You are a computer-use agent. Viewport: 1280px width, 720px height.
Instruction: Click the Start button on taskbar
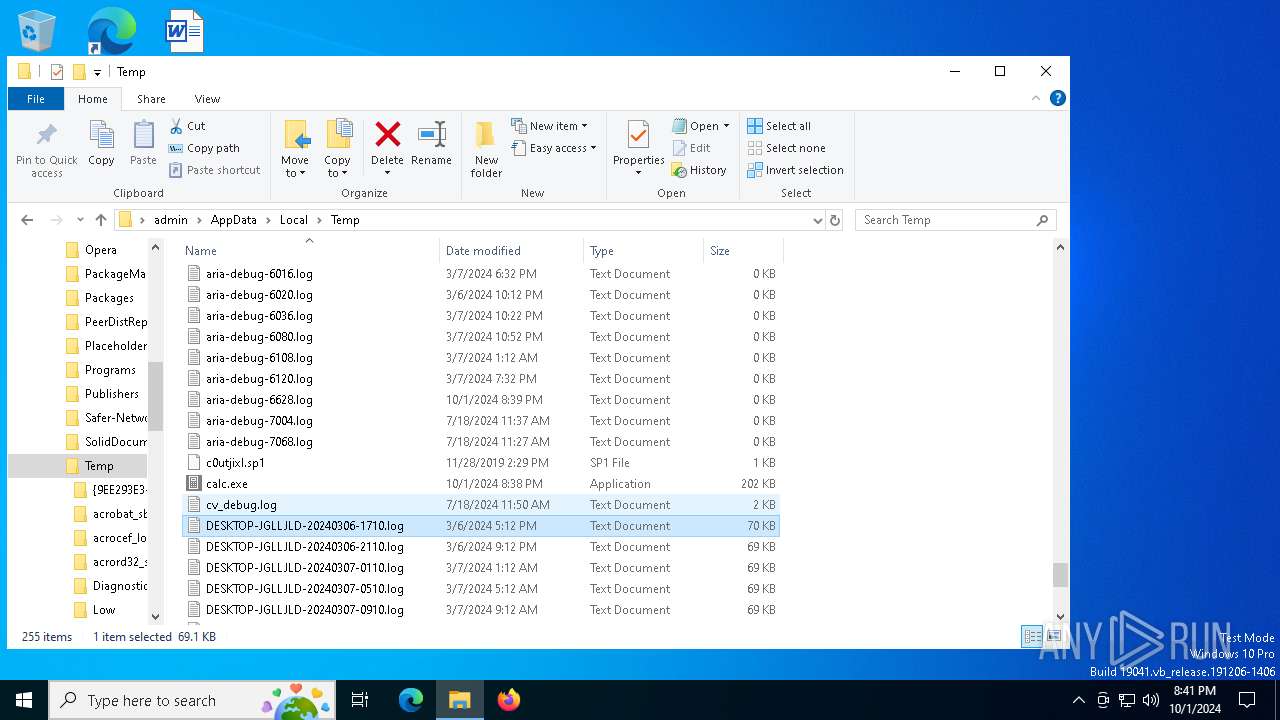click(24, 700)
